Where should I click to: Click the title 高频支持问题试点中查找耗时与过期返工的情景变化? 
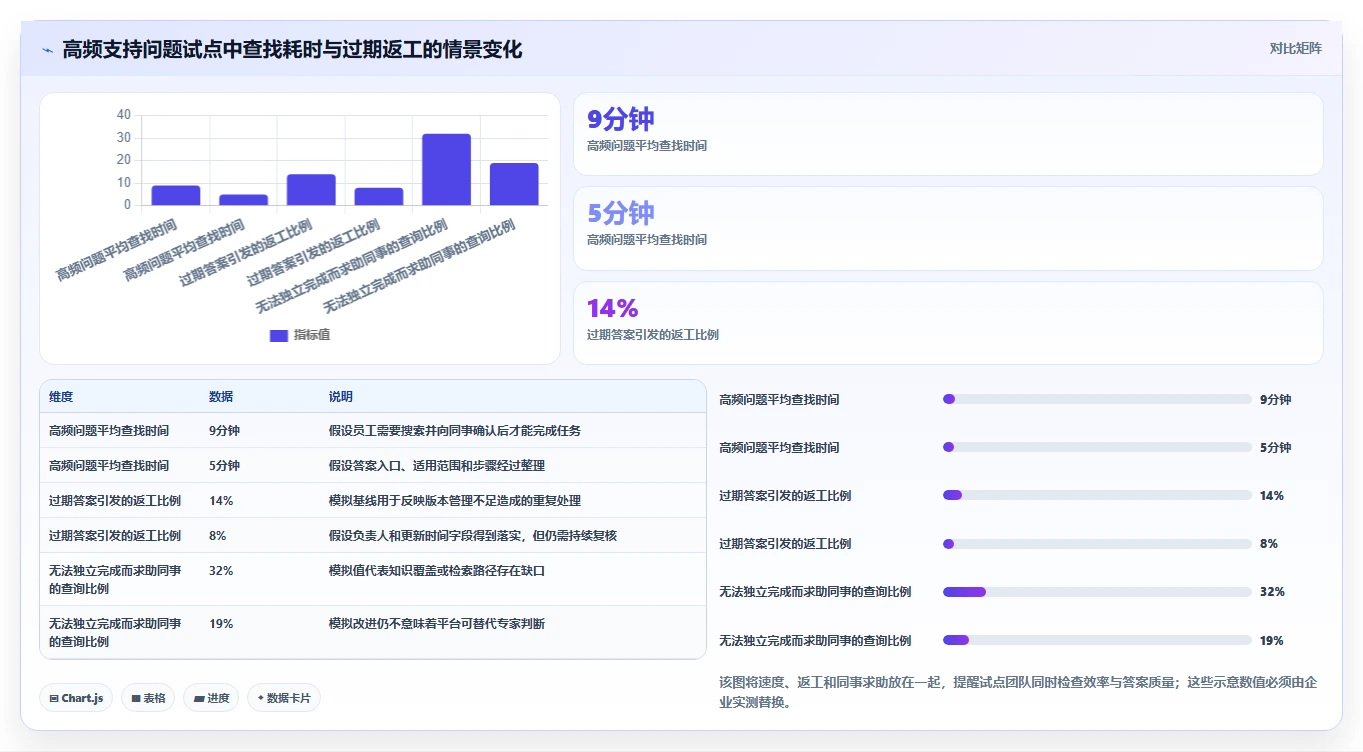292,49
